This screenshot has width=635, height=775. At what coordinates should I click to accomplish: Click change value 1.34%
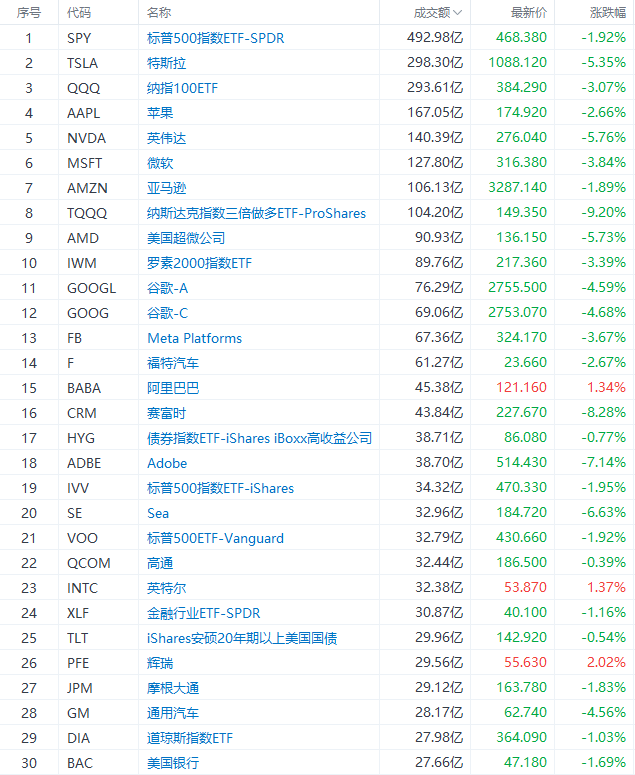tap(606, 387)
